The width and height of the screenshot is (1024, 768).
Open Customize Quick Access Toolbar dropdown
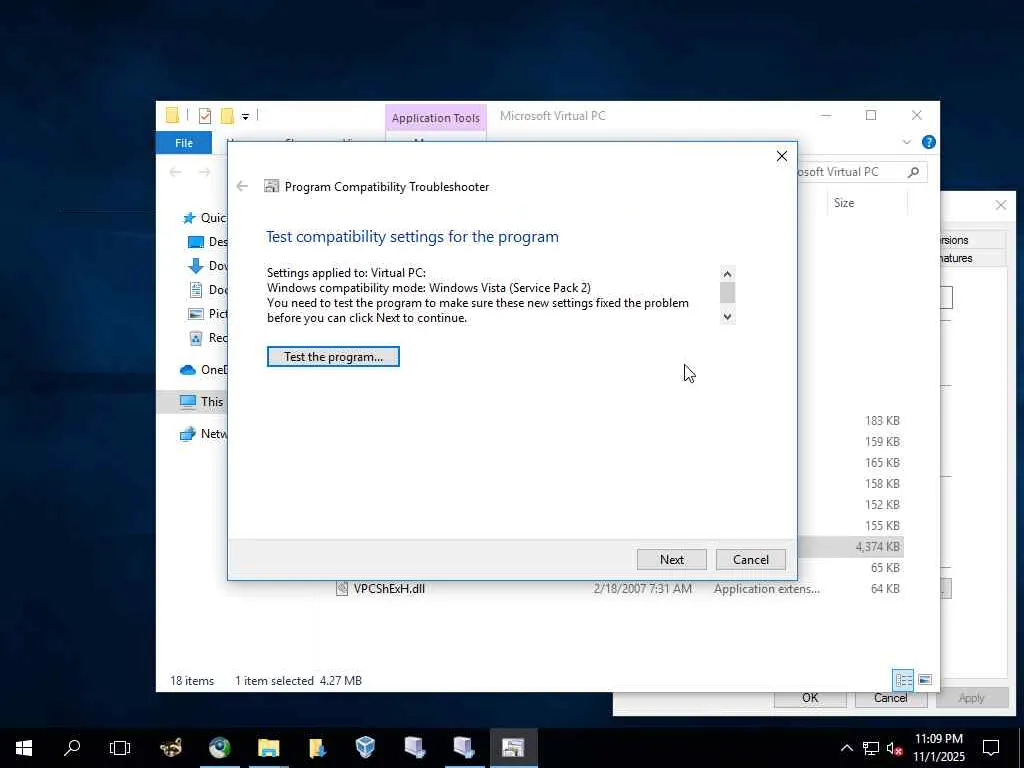(246, 116)
